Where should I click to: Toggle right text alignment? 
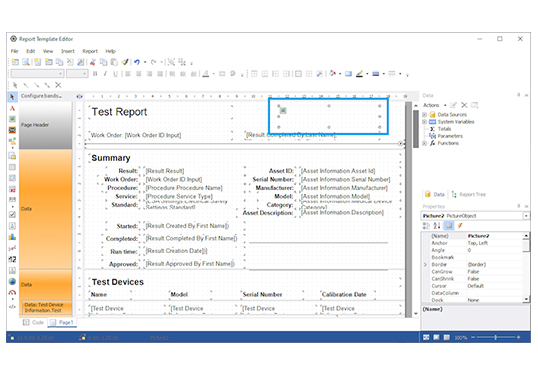[150, 73]
